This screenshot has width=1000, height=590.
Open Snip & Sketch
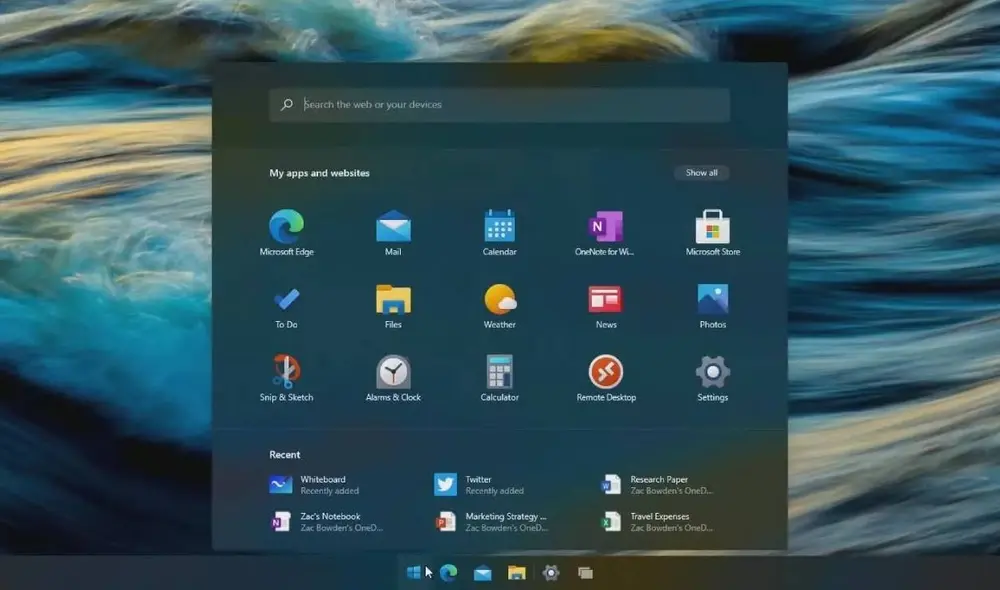pos(286,374)
